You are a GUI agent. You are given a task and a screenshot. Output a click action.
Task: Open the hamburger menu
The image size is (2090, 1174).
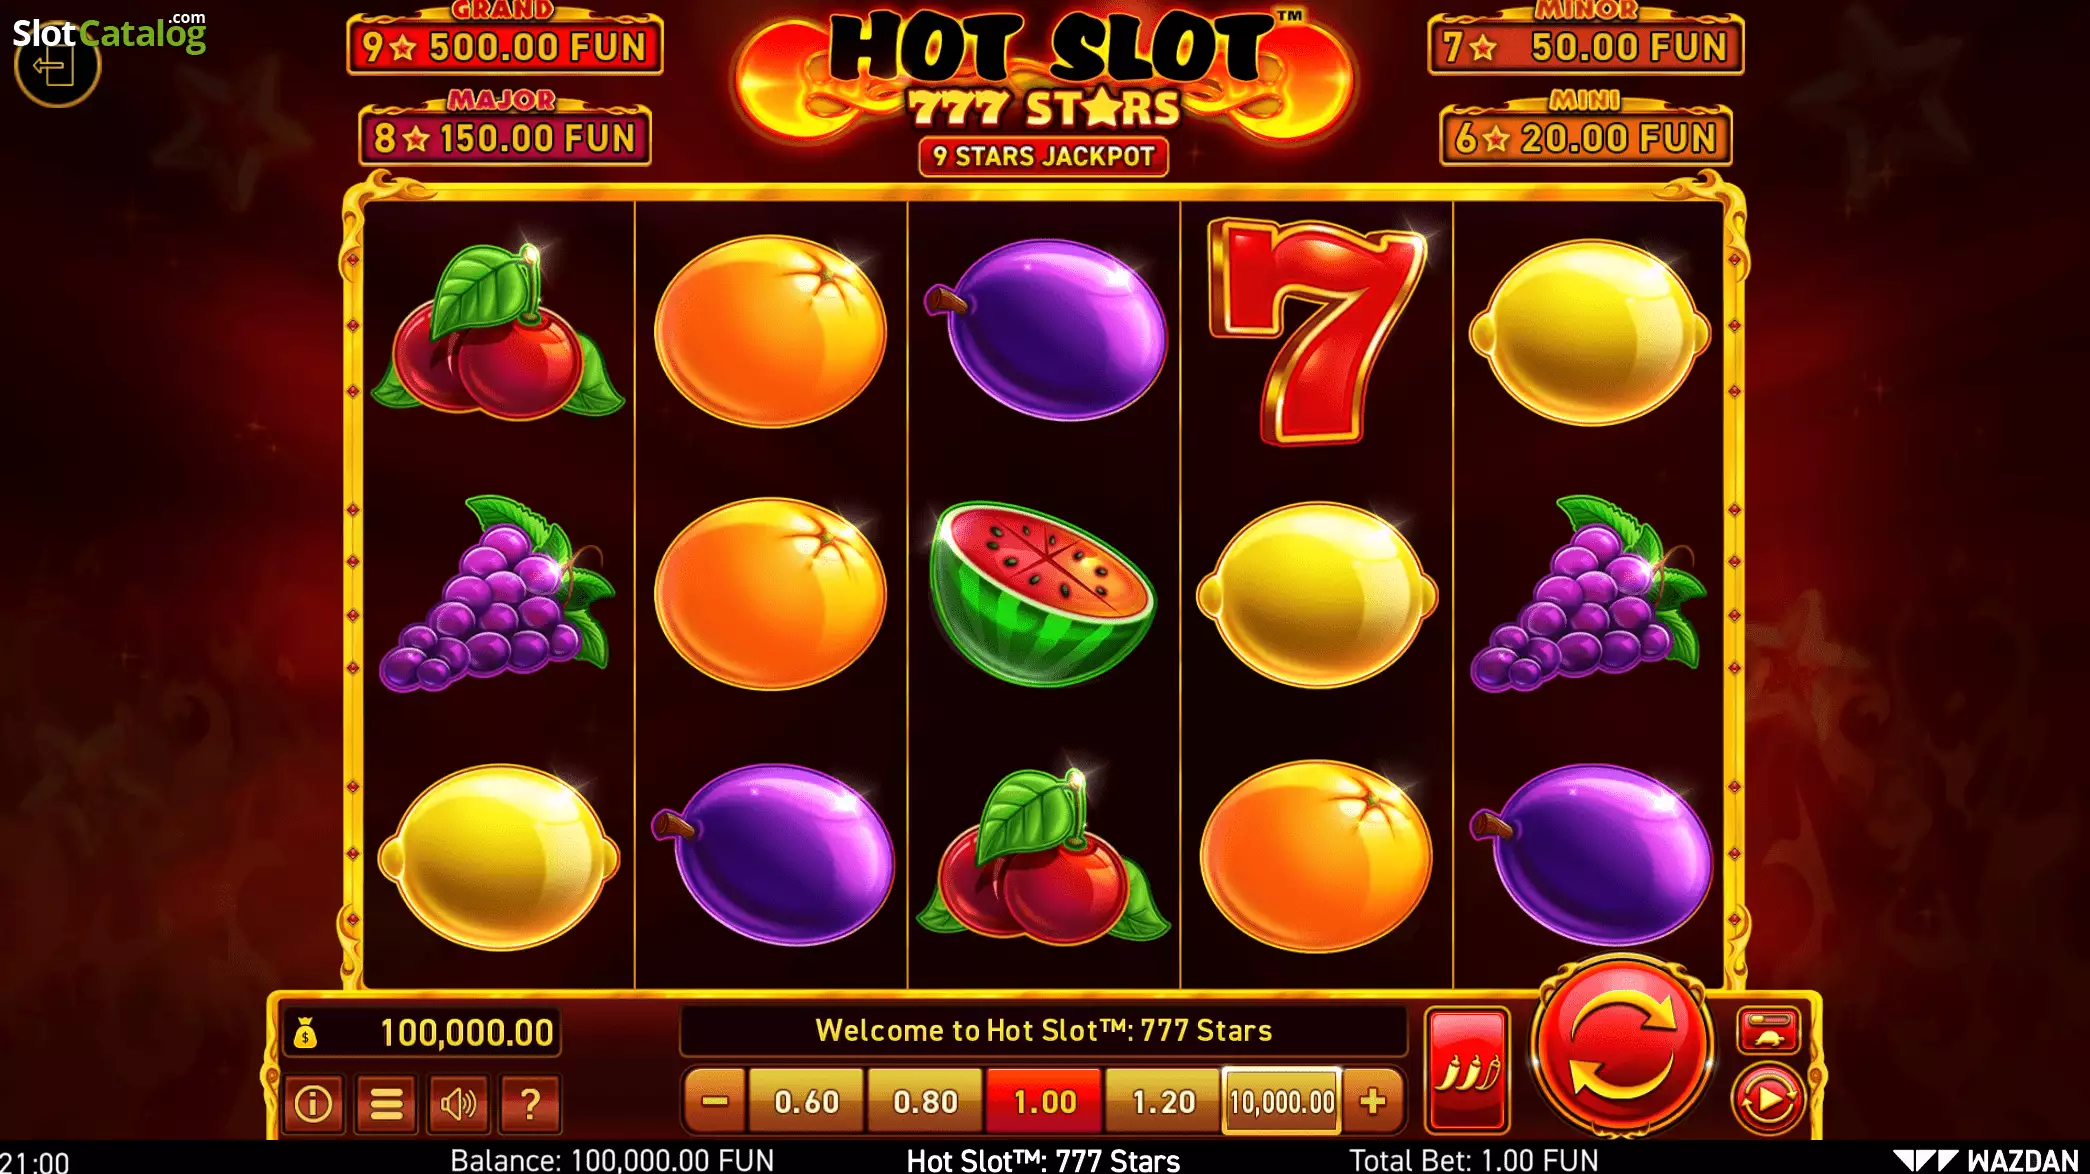[386, 1103]
